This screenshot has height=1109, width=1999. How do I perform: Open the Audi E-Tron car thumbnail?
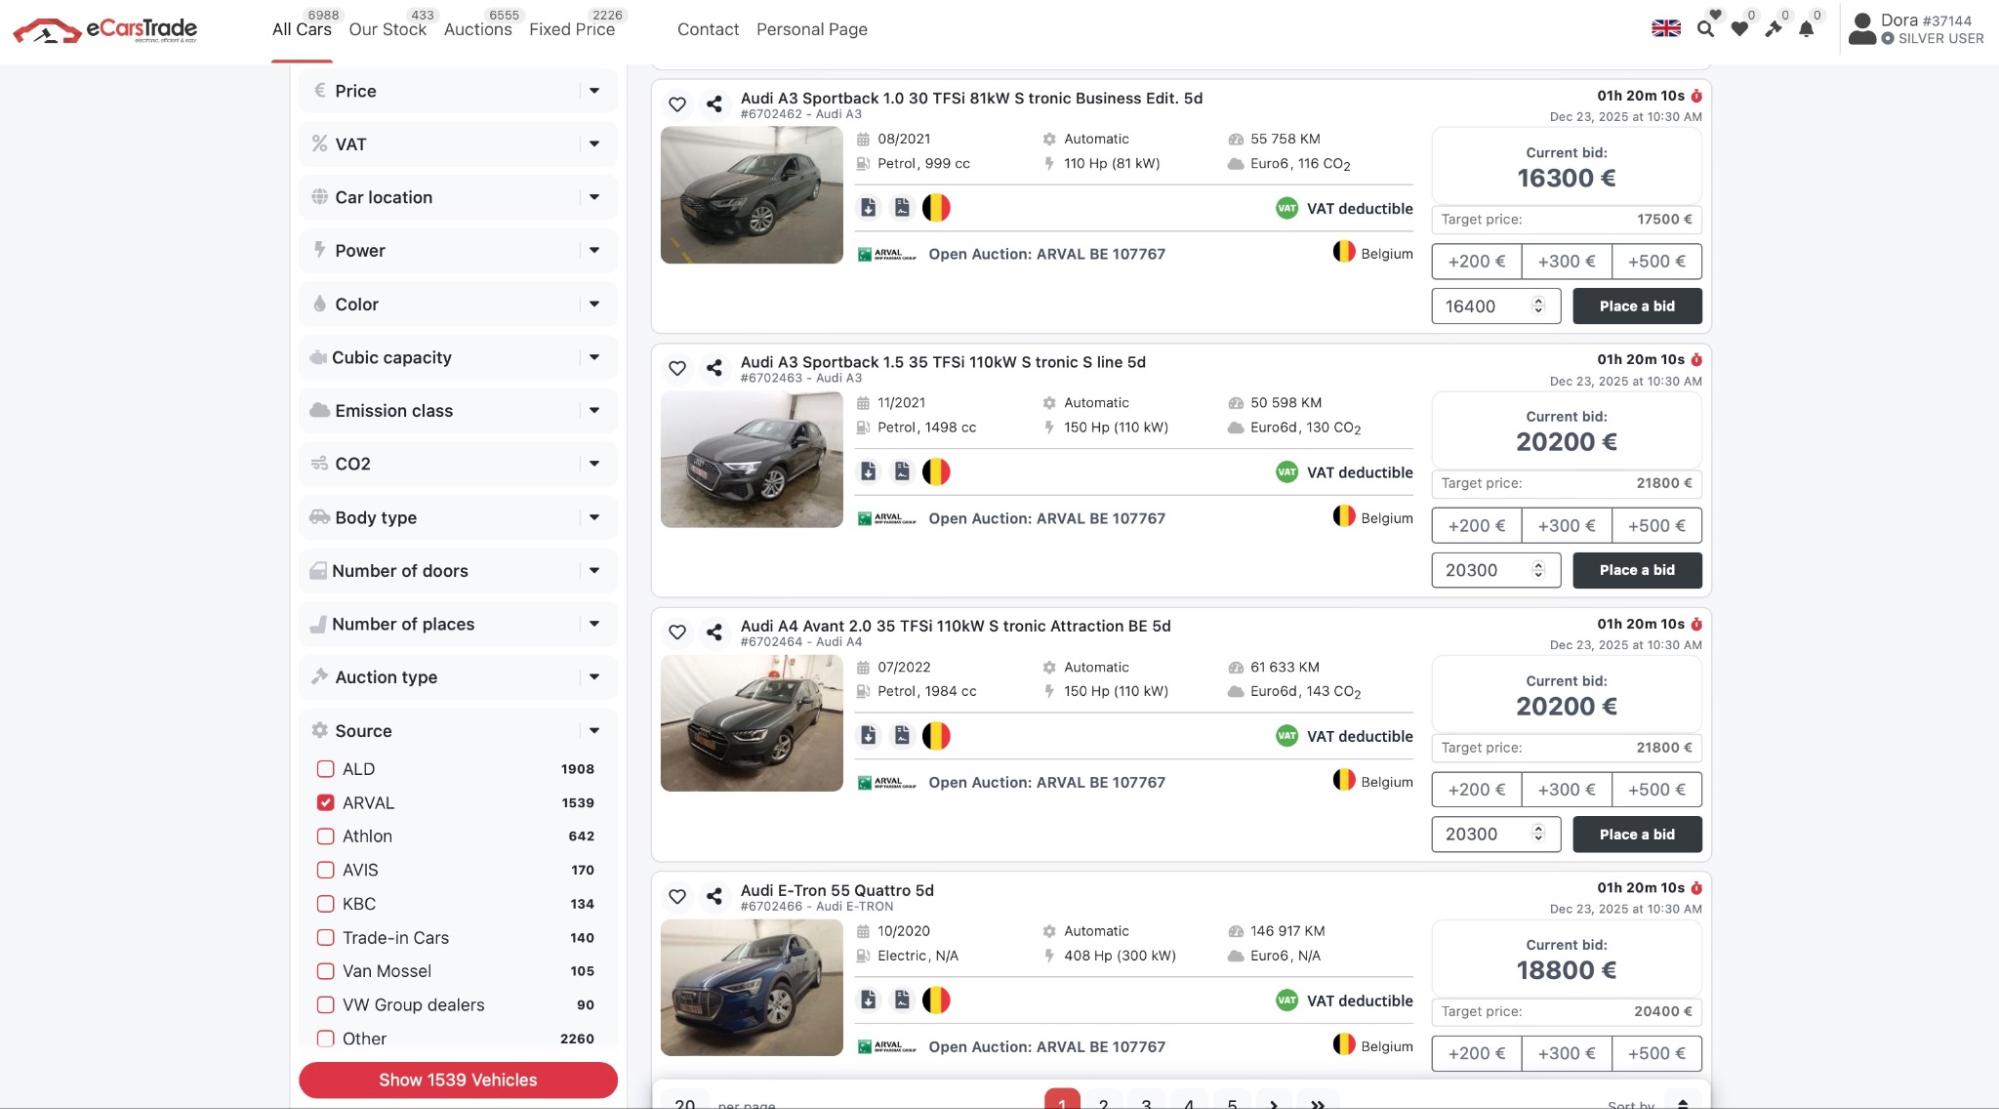[x=752, y=988]
